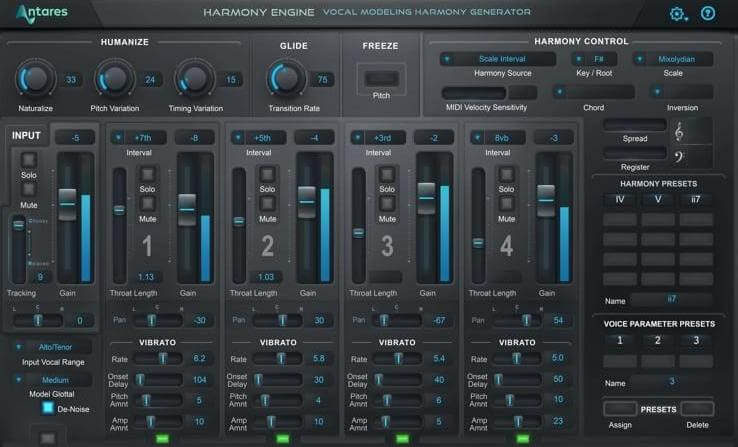Viewport: 738px width, 447px height.
Task: Toggle voice 2 green enable LED
Action: click(282, 439)
